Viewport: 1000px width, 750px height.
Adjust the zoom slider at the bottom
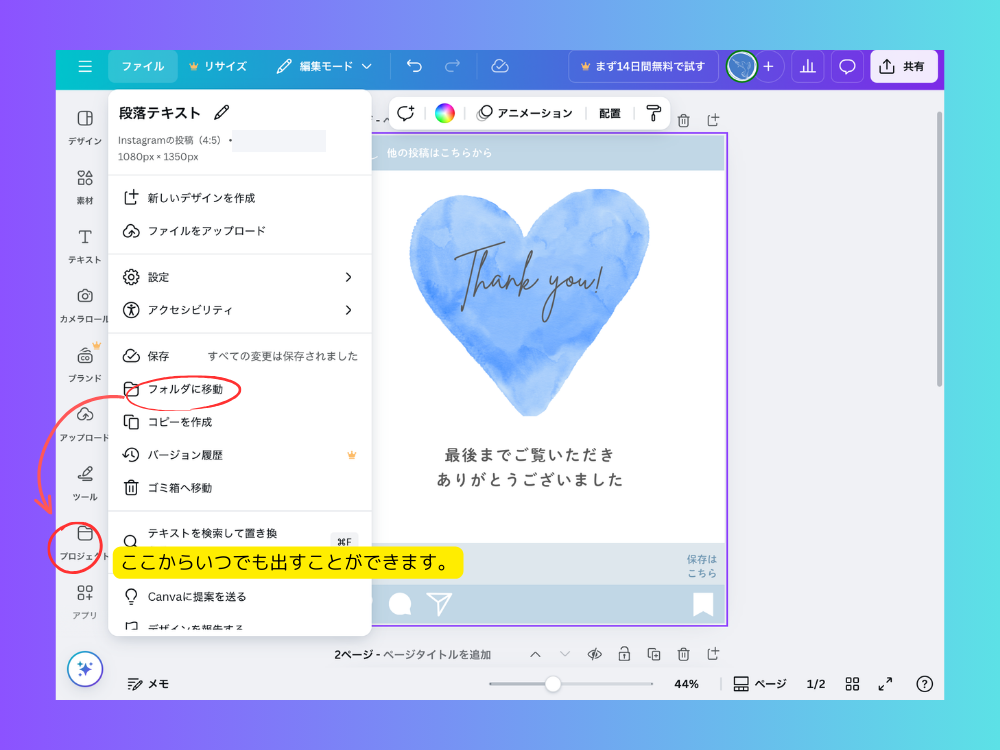pyautogui.click(x=554, y=684)
